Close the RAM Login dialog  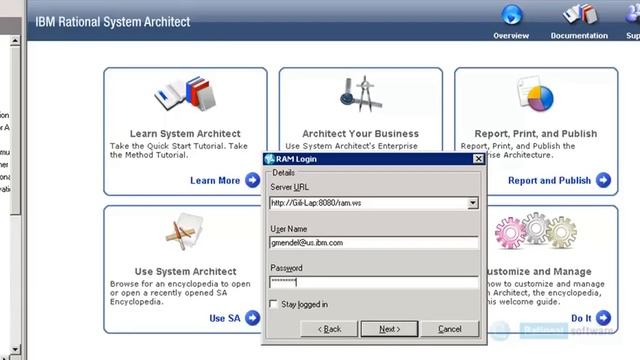coord(478,159)
